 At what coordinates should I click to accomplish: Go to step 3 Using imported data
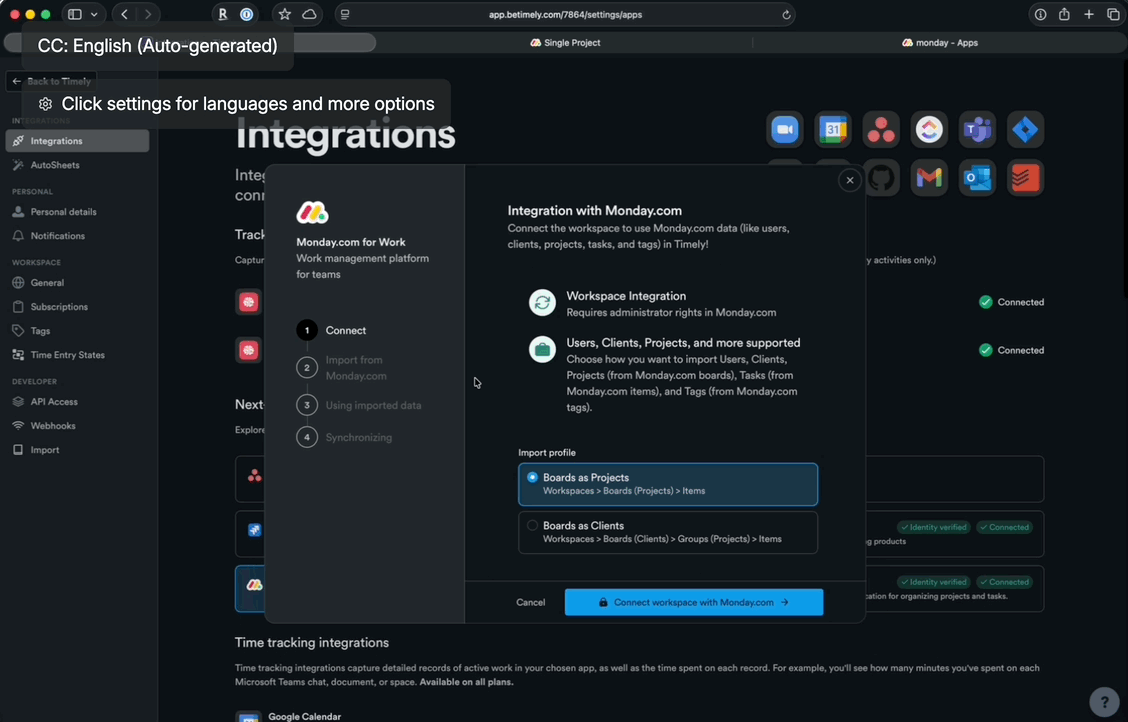tap(359, 405)
